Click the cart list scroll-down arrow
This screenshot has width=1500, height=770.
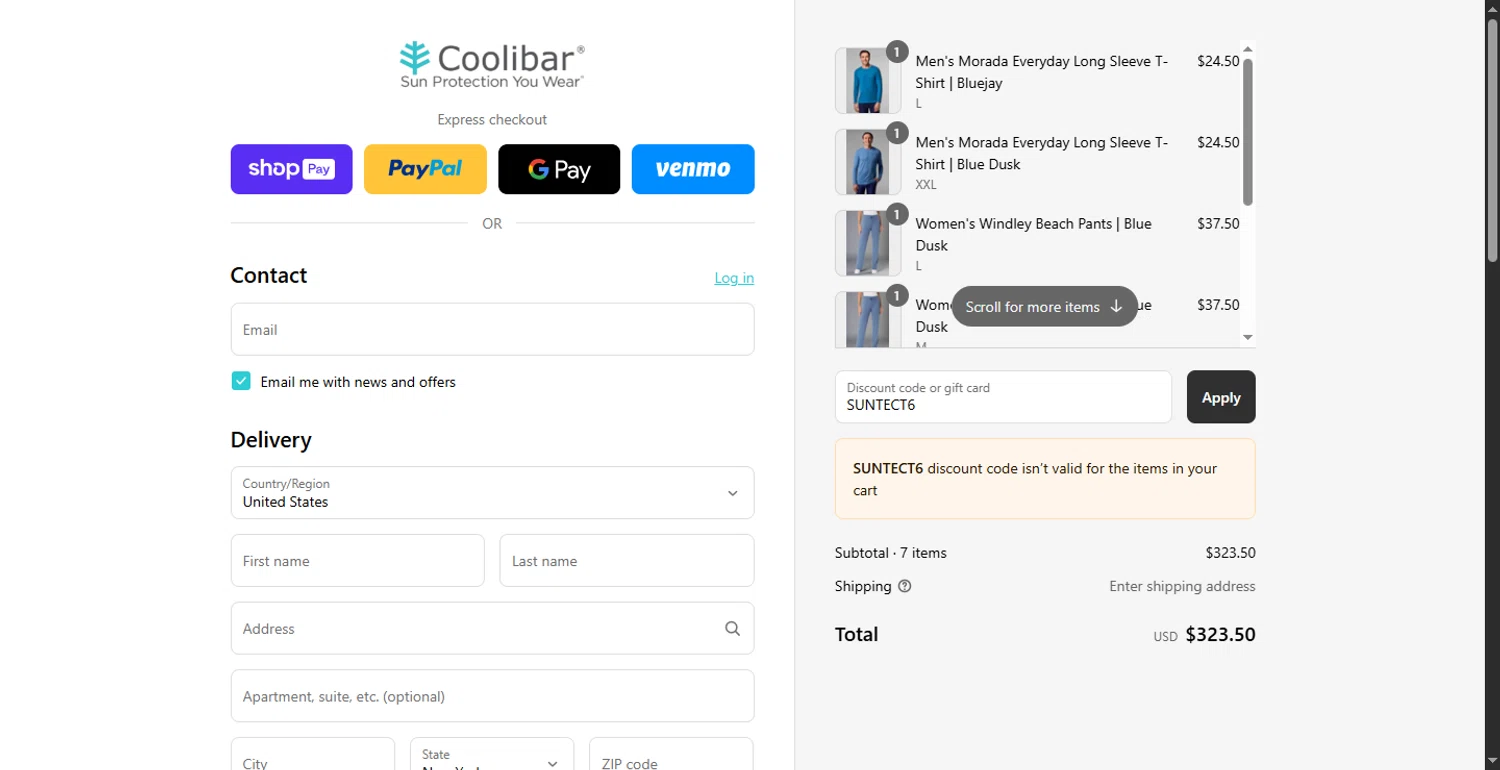tap(1248, 337)
